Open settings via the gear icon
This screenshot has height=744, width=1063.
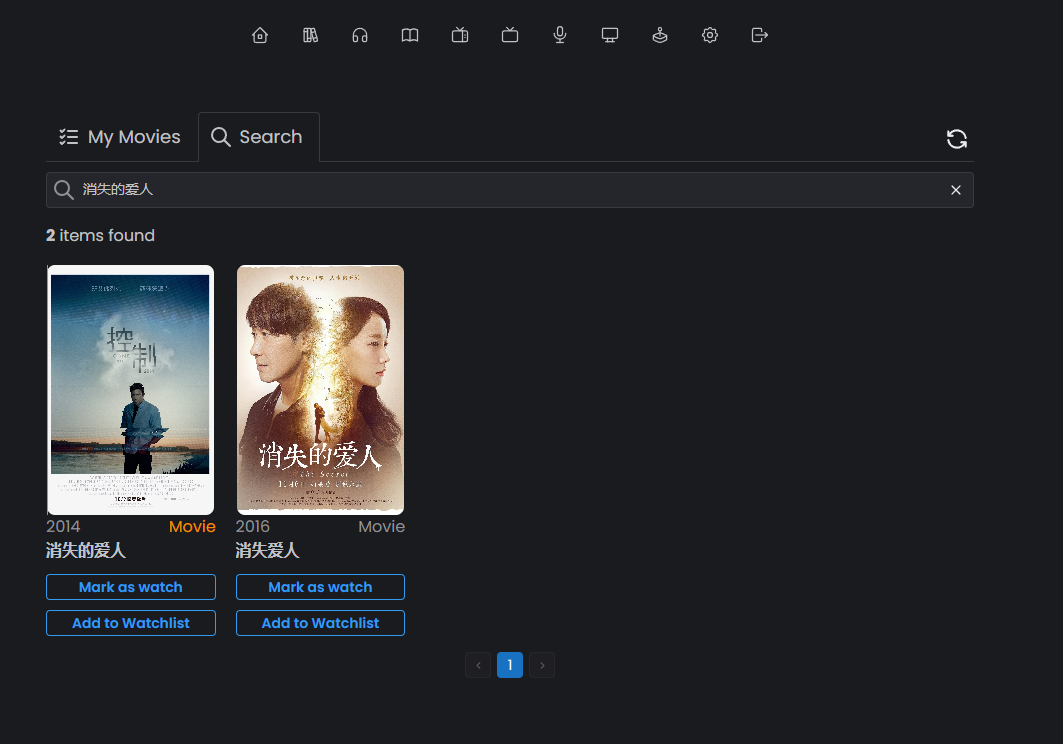click(x=710, y=36)
